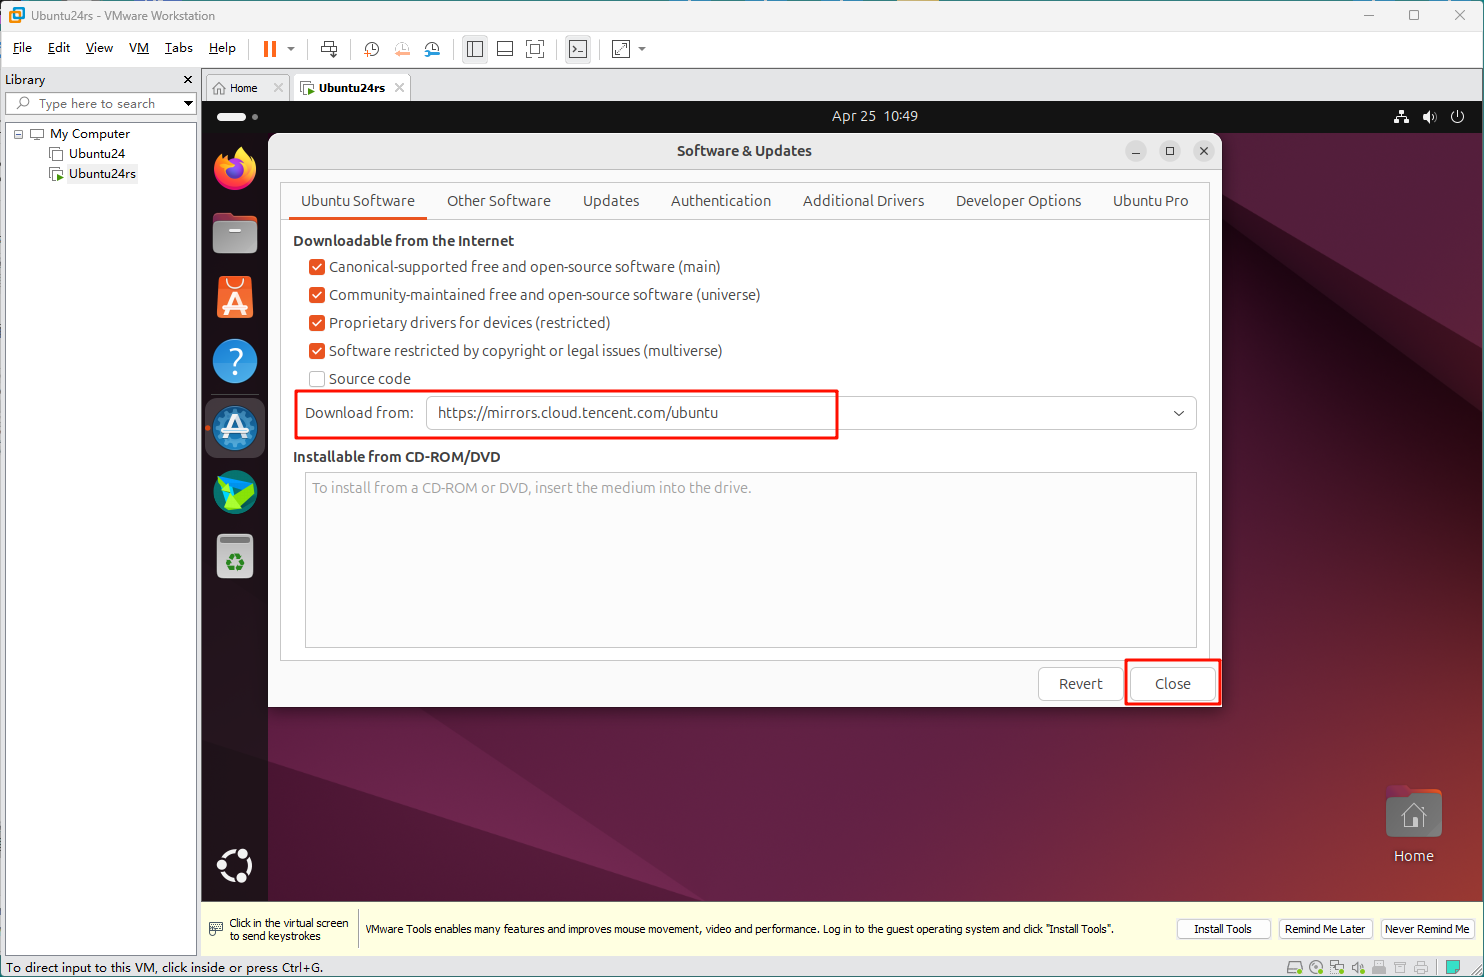Click the network icon in the top bar
The height and width of the screenshot is (977, 1484).
tap(1401, 116)
